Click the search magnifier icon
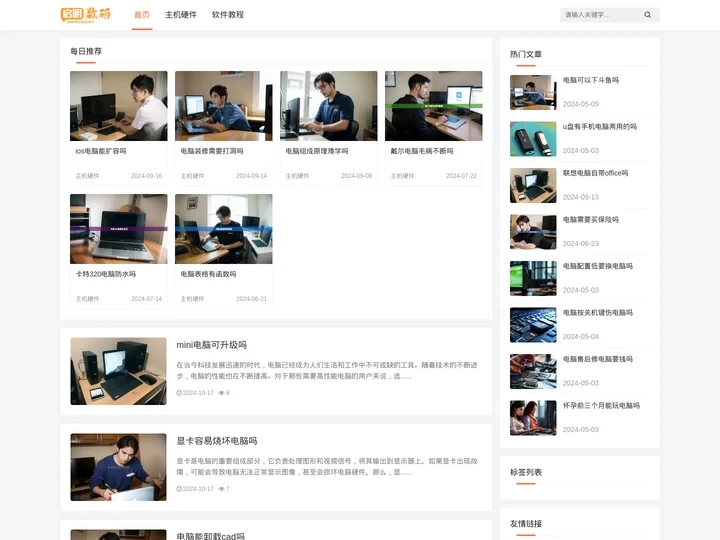Viewport: 720px width, 540px height. click(647, 15)
